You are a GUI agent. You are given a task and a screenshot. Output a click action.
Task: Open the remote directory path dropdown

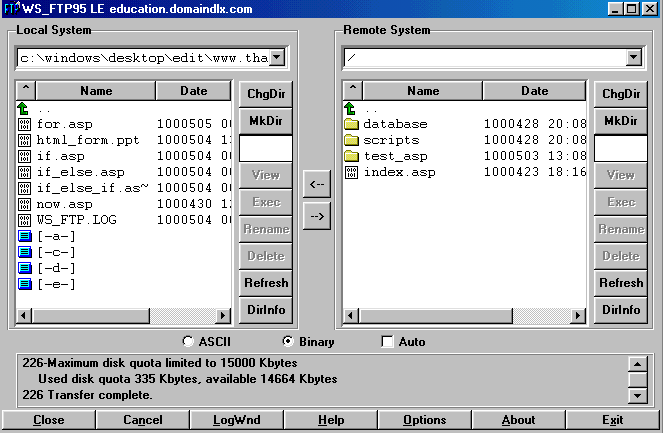[x=633, y=57]
